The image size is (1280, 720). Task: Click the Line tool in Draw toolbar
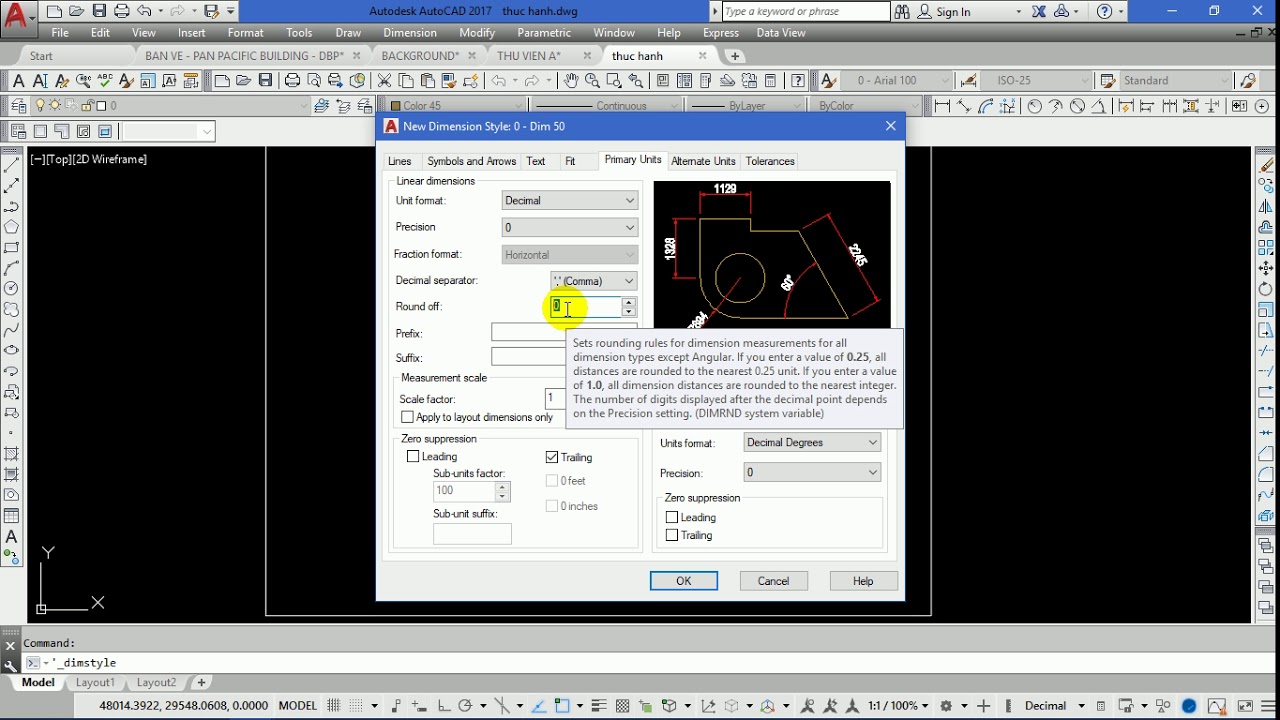(12, 165)
